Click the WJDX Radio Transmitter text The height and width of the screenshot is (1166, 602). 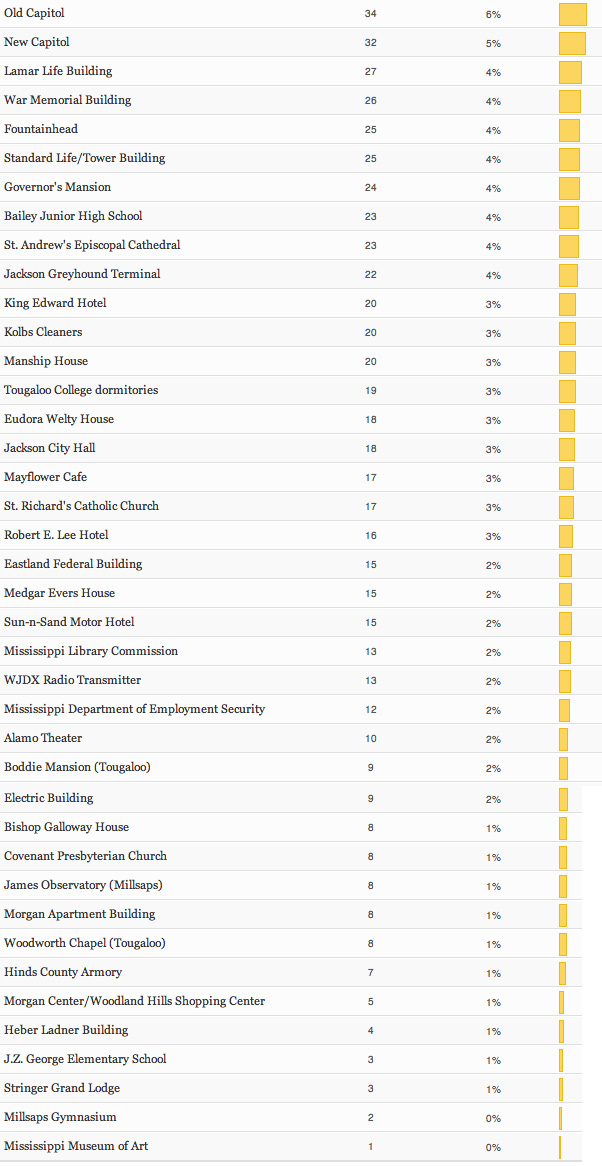pos(72,680)
